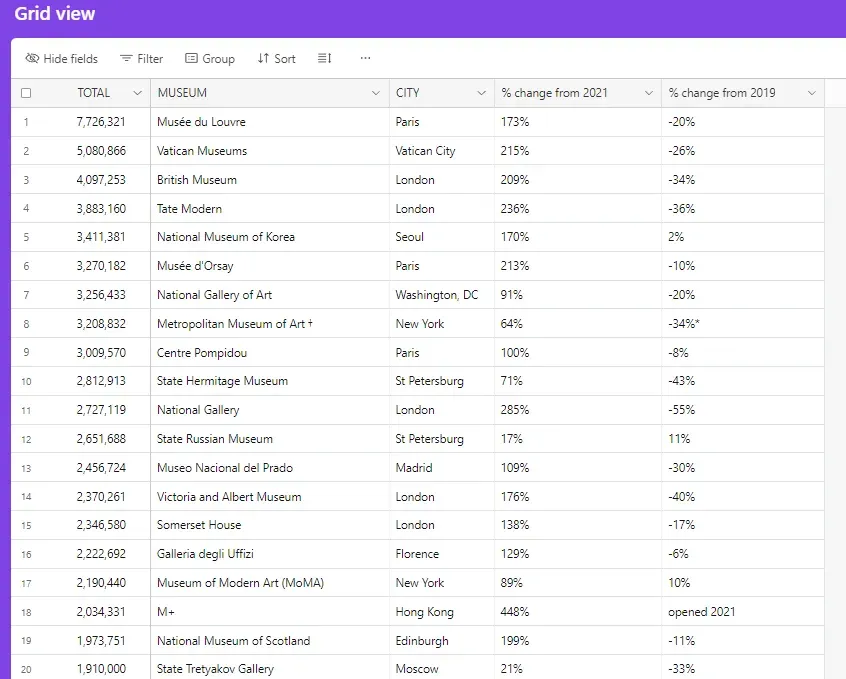The width and height of the screenshot is (846, 679).
Task: Open the three-dots more options menu
Action: tap(365, 58)
